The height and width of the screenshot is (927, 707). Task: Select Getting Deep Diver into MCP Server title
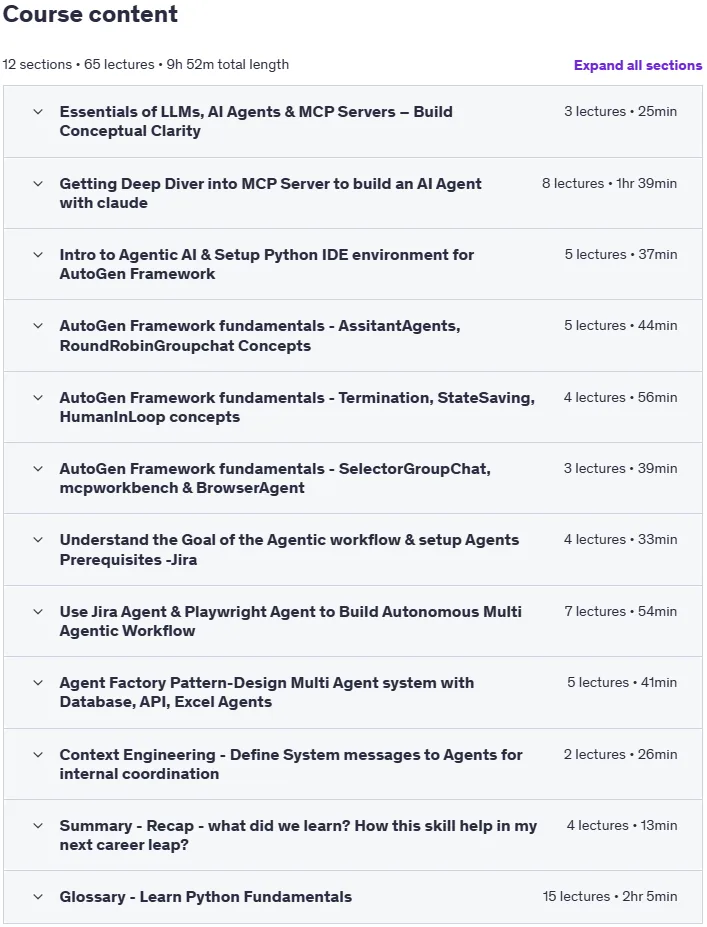click(x=270, y=193)
